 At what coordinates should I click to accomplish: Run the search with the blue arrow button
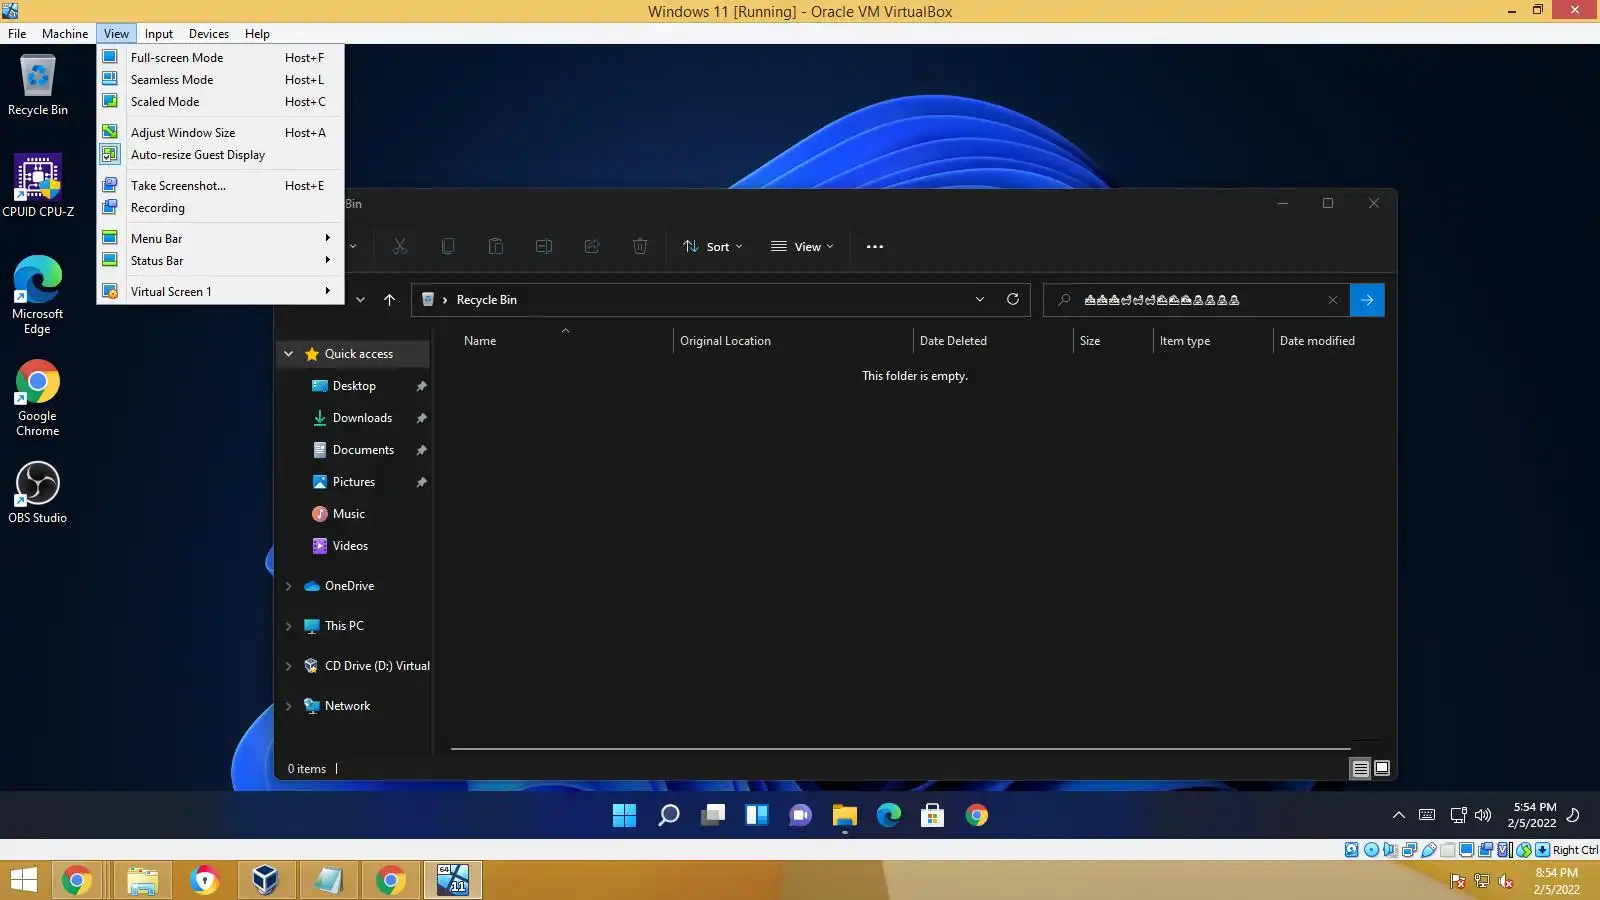pos(1367,300)
